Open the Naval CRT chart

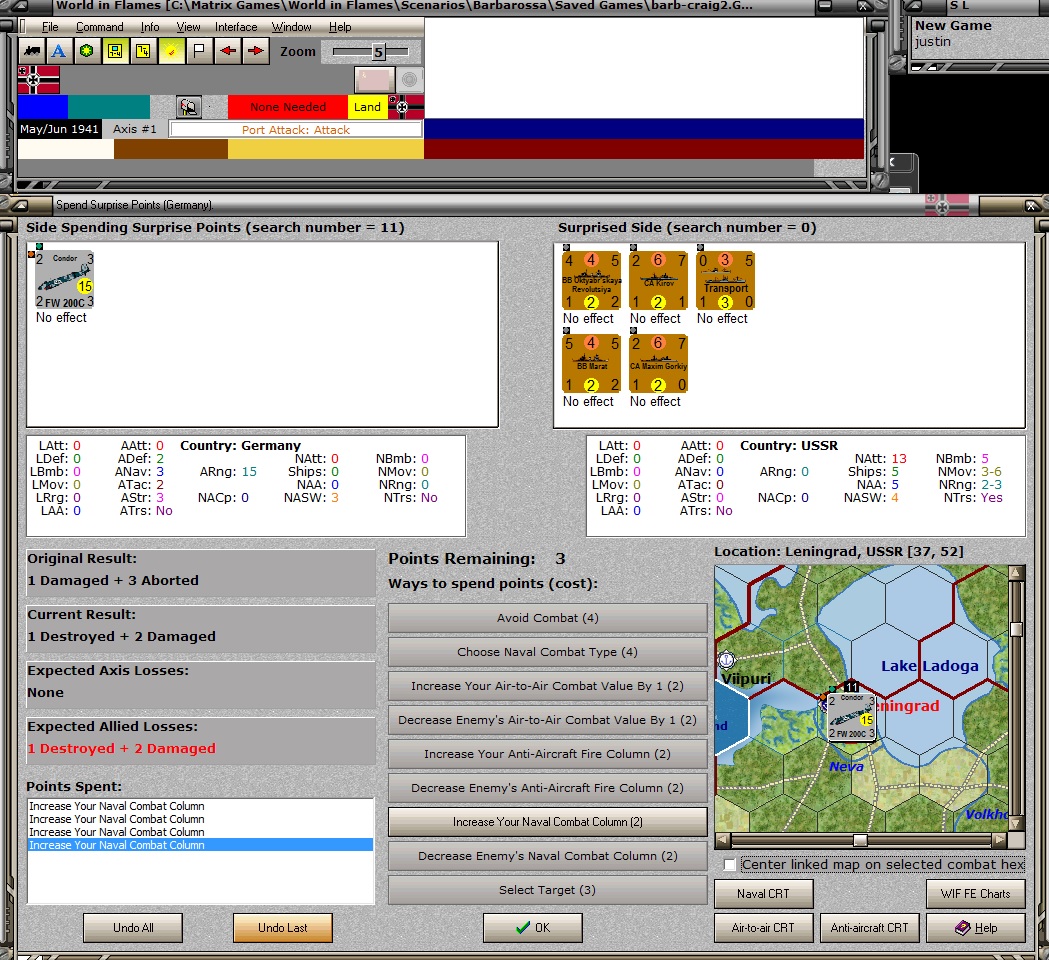coord(763,894)
